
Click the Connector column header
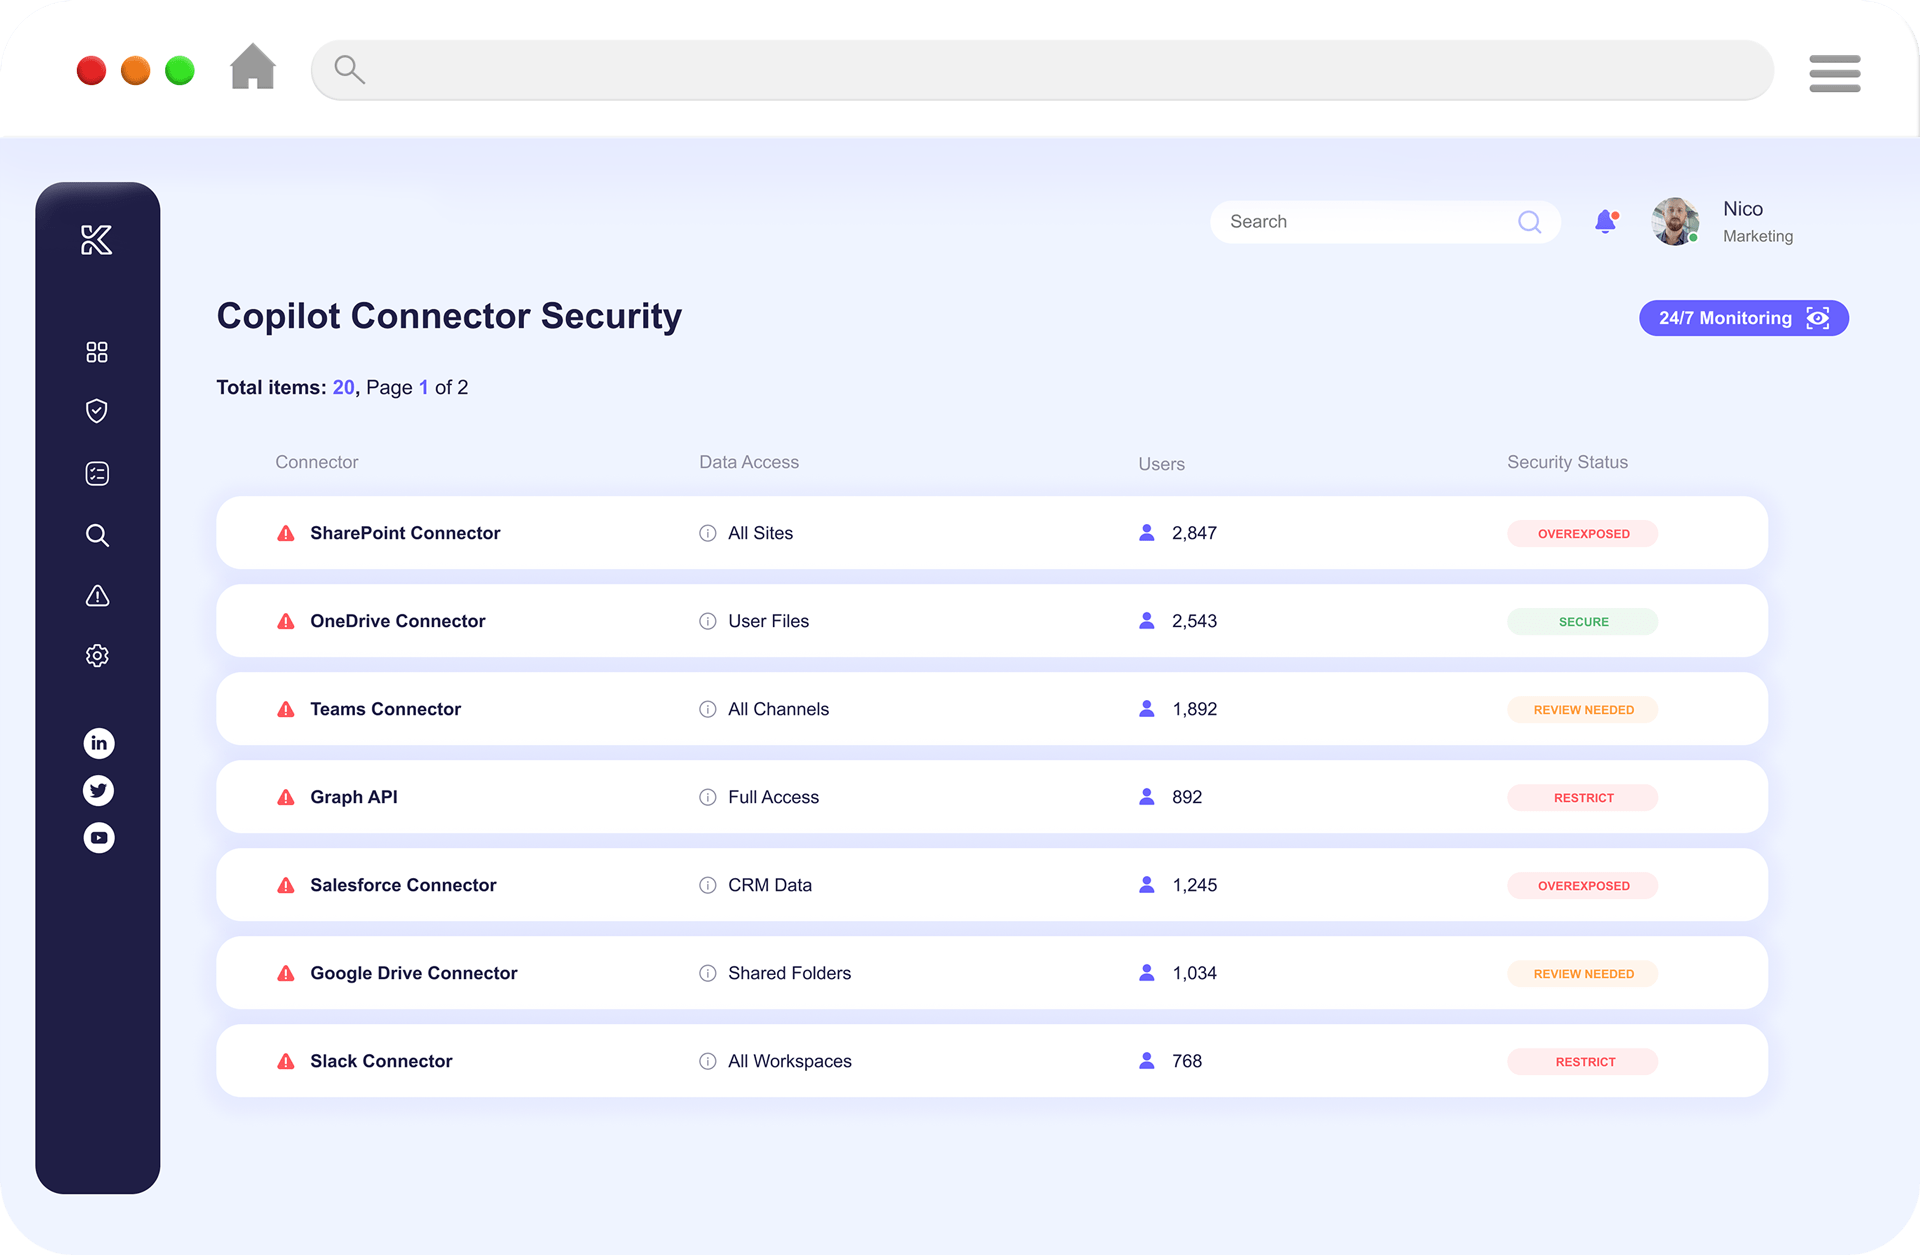(x=316, y=462)
